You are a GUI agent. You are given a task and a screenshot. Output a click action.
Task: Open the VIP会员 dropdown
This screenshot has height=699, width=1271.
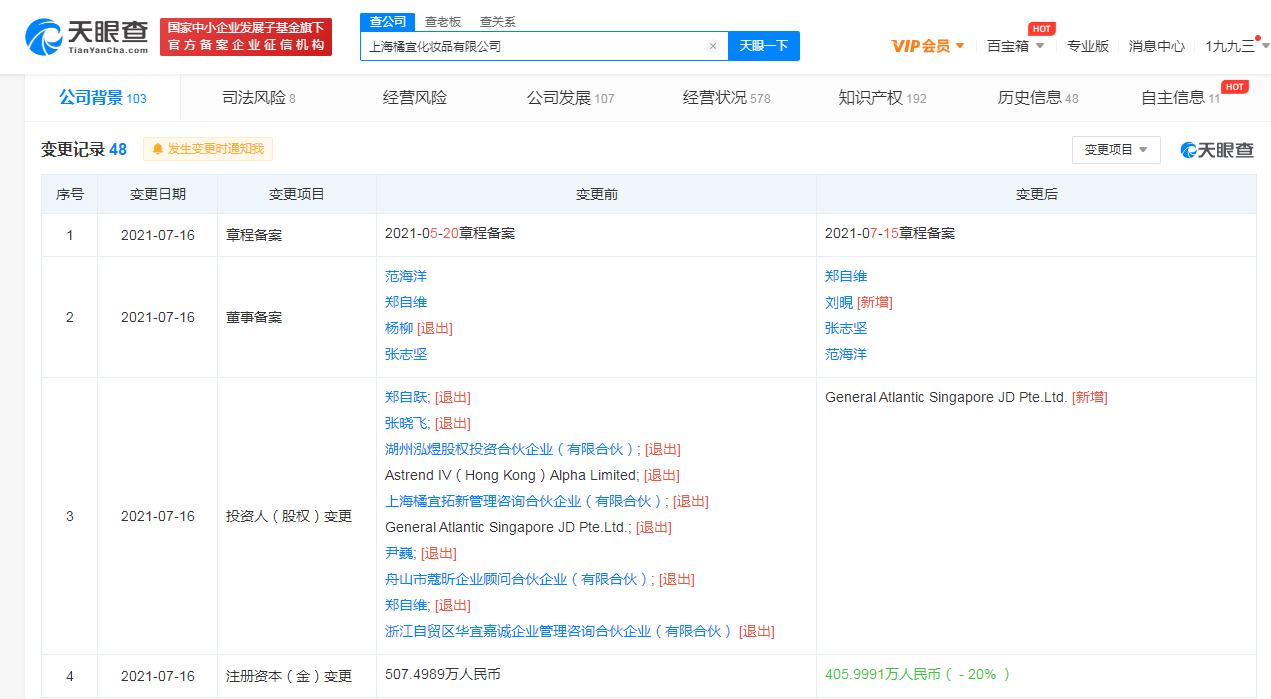(928, 46)
